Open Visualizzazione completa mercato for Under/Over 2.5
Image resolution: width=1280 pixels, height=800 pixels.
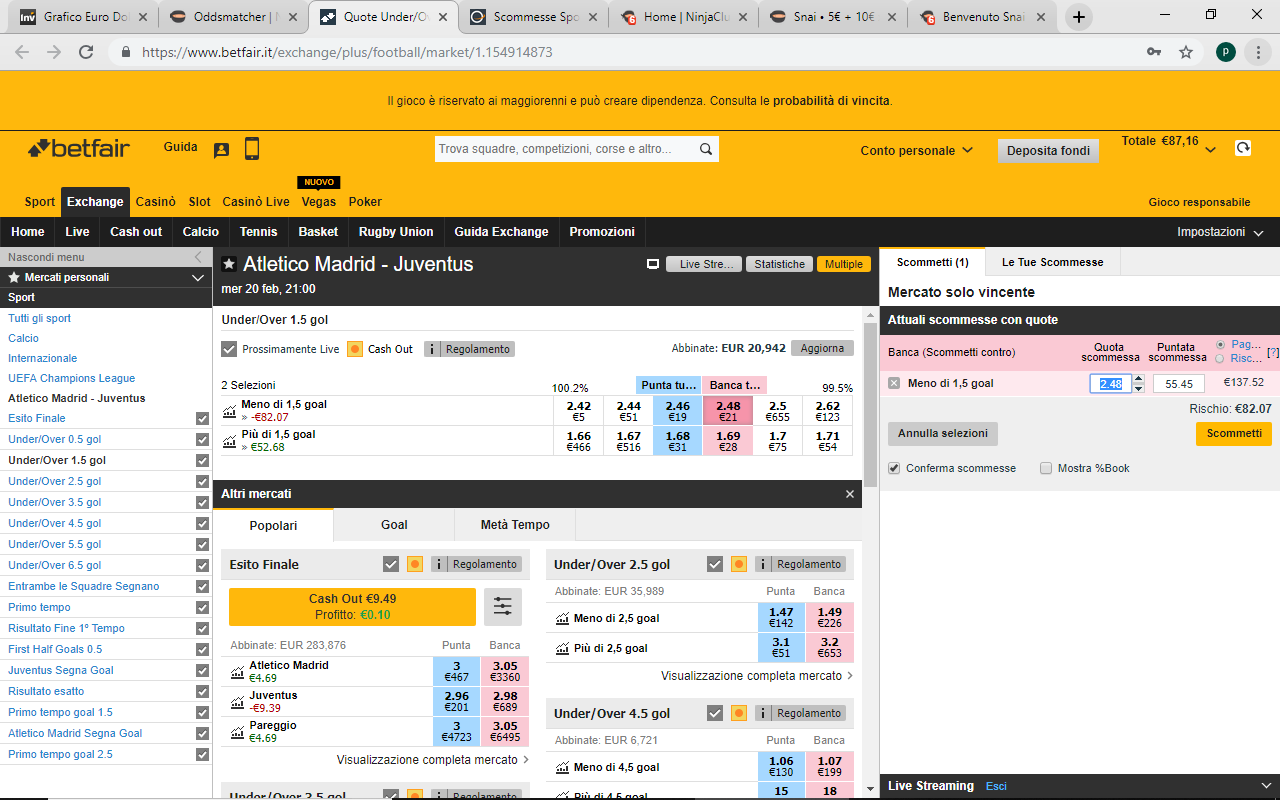757,676
